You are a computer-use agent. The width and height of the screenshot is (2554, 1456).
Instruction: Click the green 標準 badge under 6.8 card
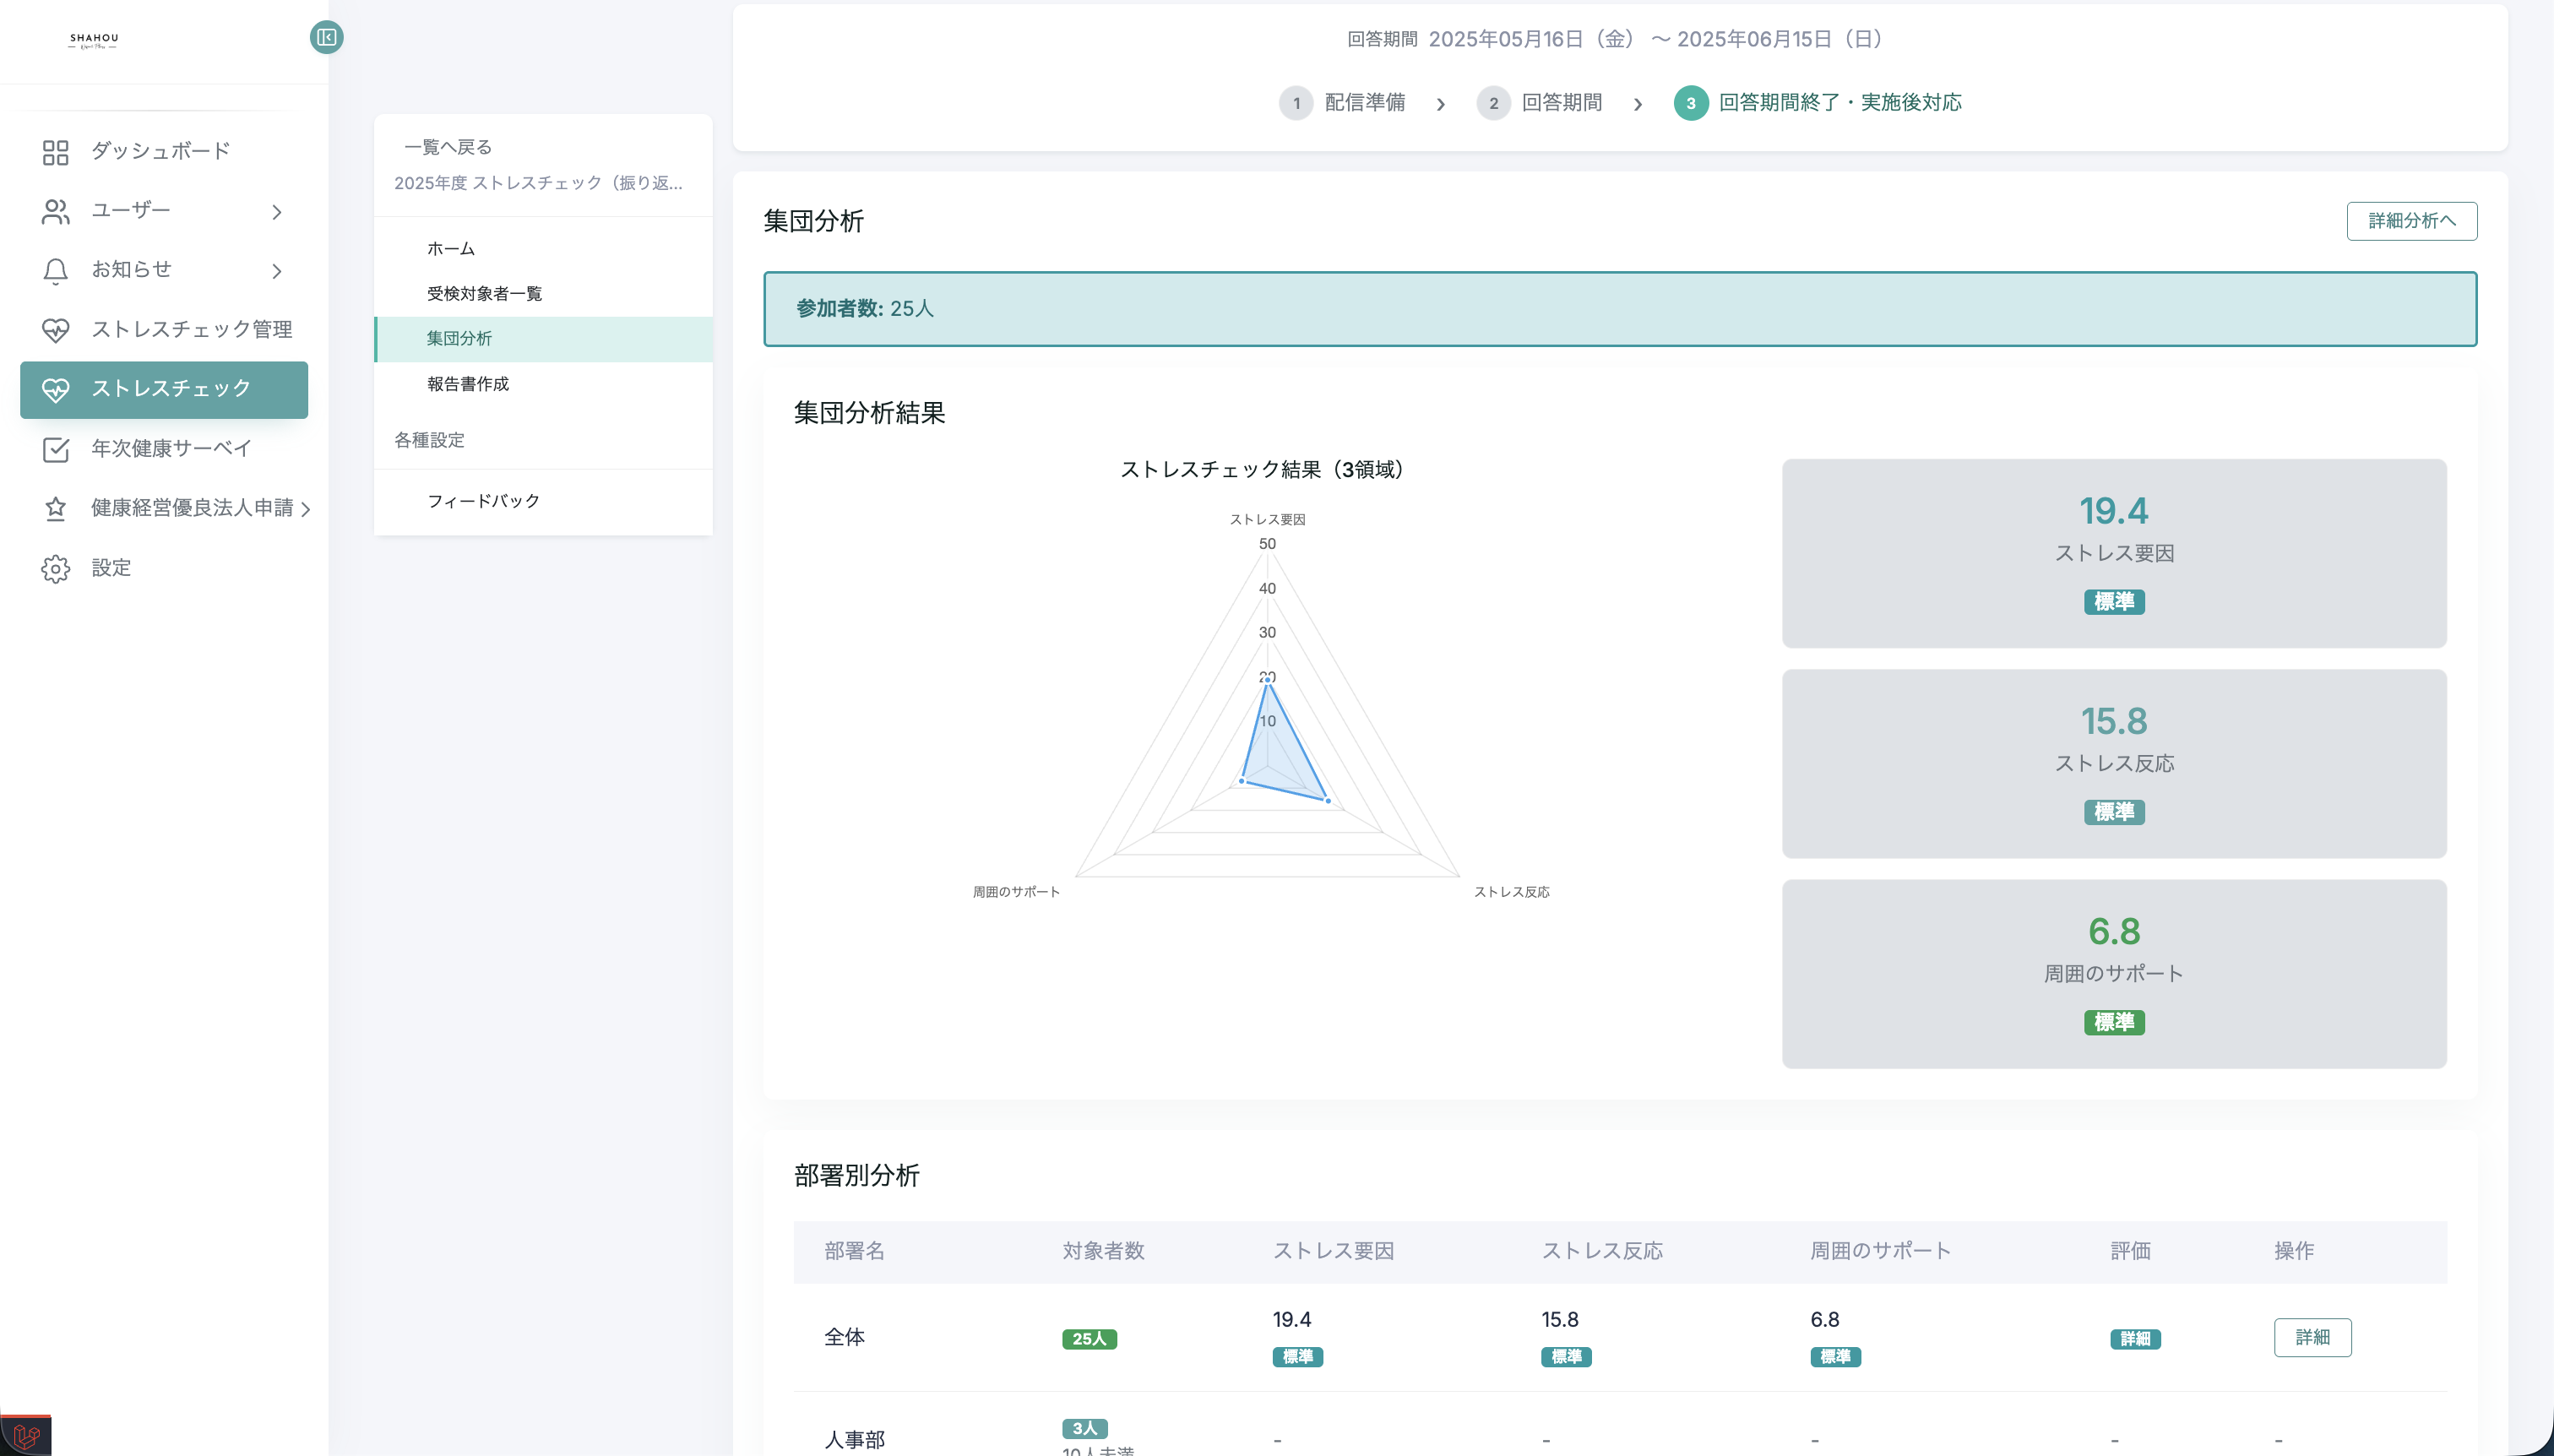point(2114,1022)
